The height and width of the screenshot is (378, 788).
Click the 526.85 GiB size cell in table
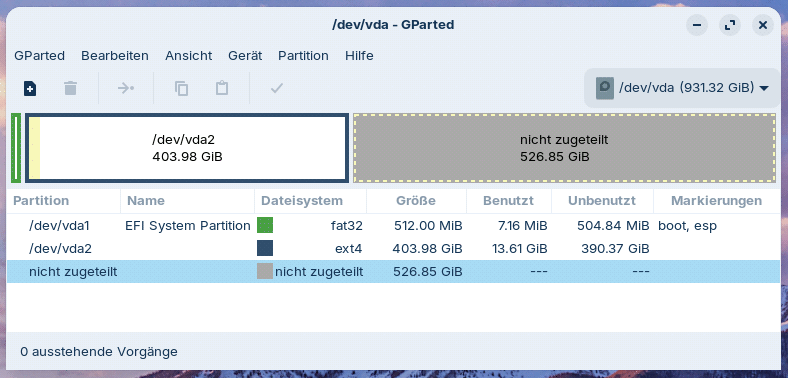pos(428,272)
